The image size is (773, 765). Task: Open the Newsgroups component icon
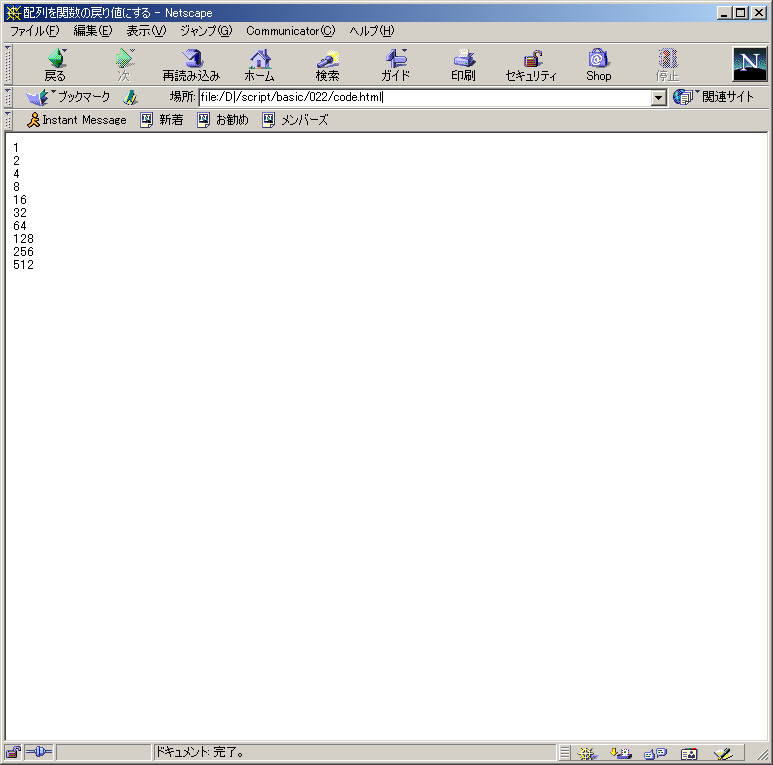click(655, 753)
